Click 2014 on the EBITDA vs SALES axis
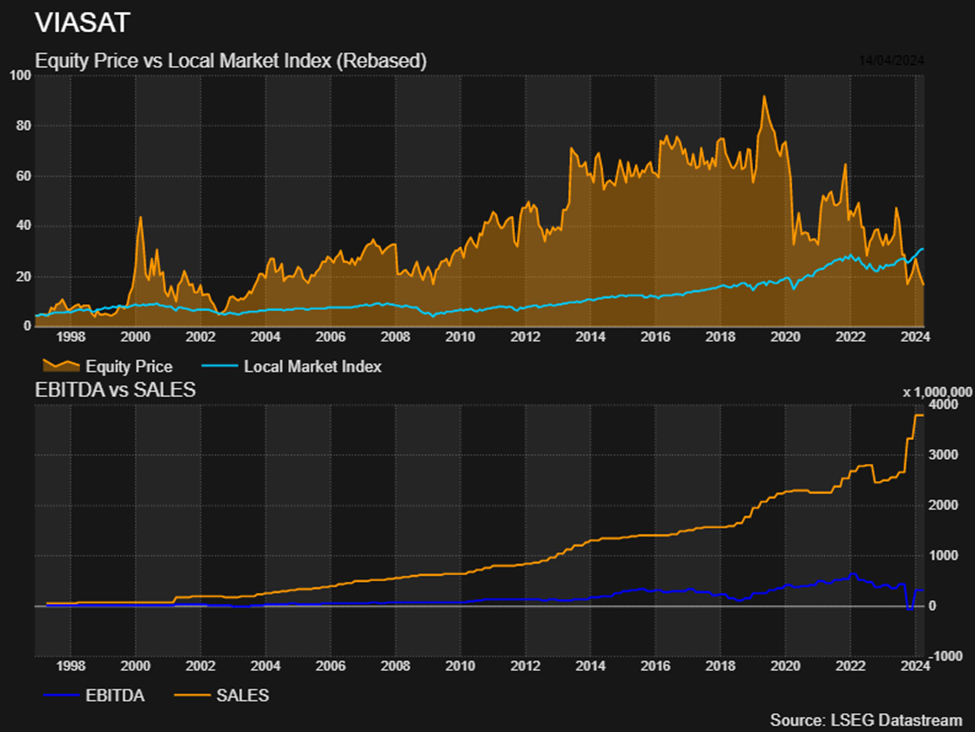The width and height of the screenshot is (975, 732). (x=590, y=666)
